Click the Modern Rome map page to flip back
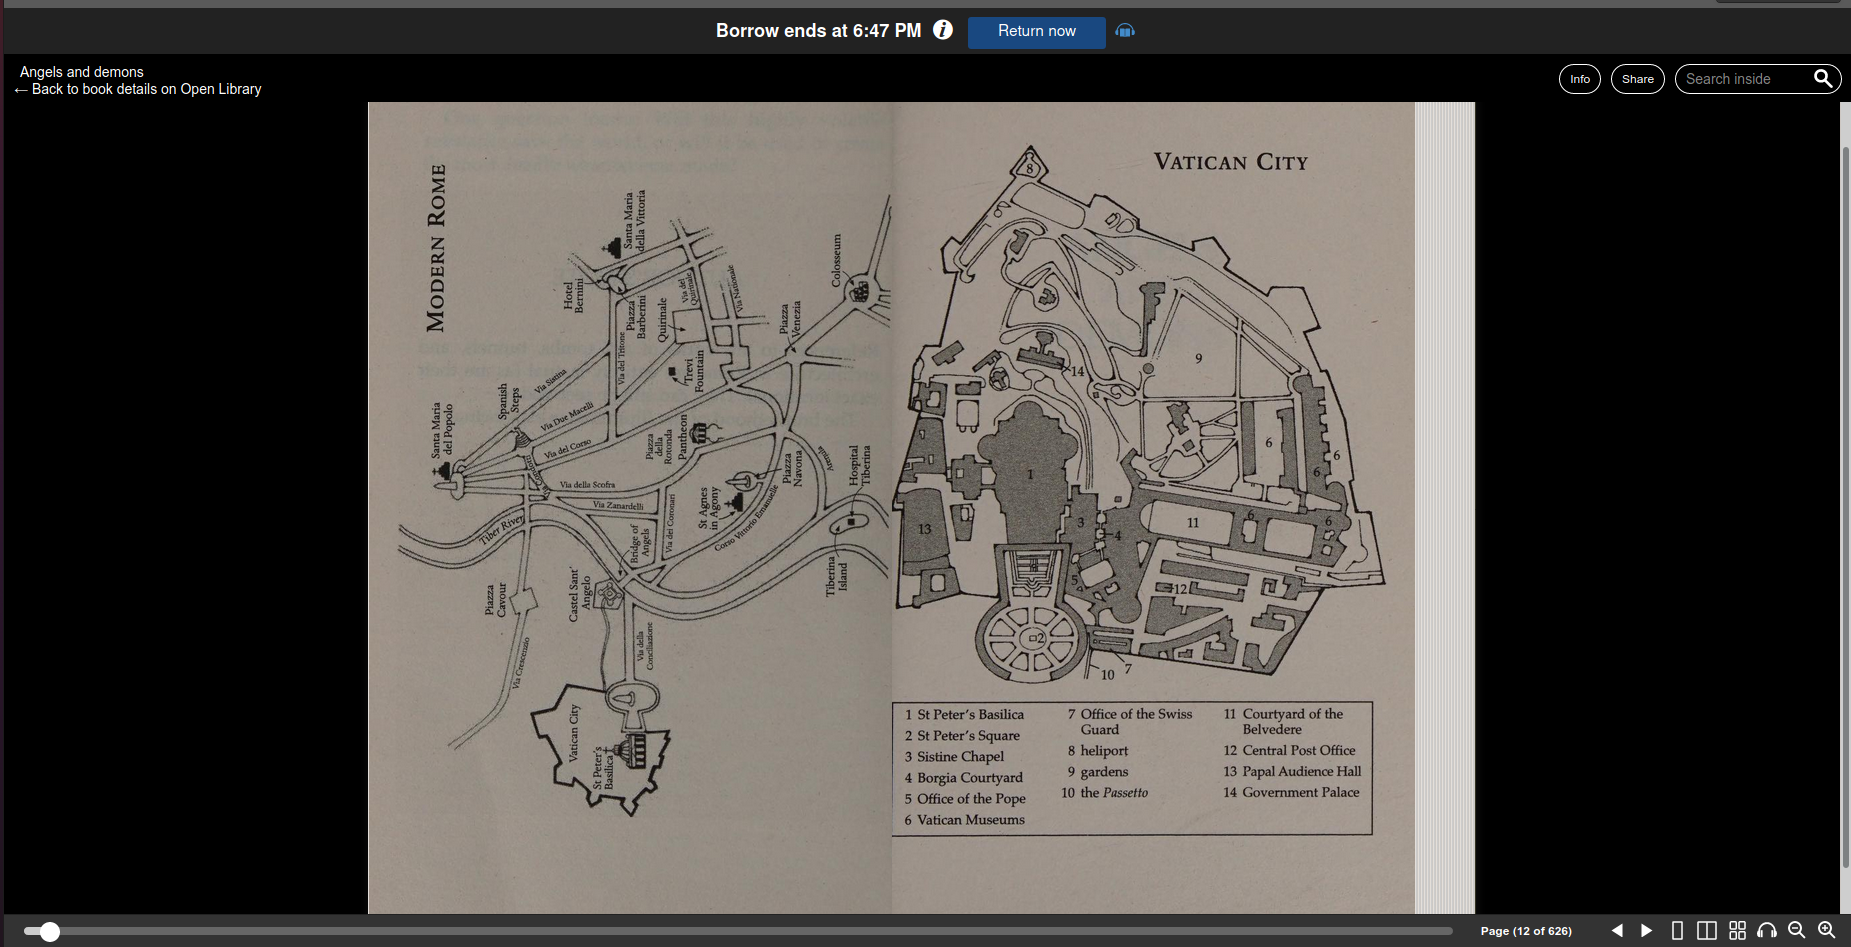Image resolution: width=1851 pixels, height=947 pixels. click(x=630, y=508)
